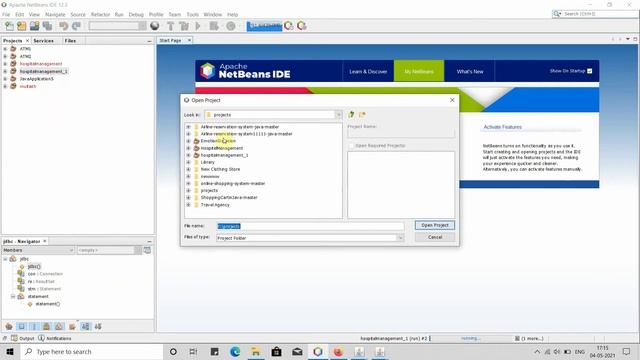Image resolution: width=640 pixels, height=360 pixels.
Task: Open File Explorer from taskbar
Action: point(256,352)
